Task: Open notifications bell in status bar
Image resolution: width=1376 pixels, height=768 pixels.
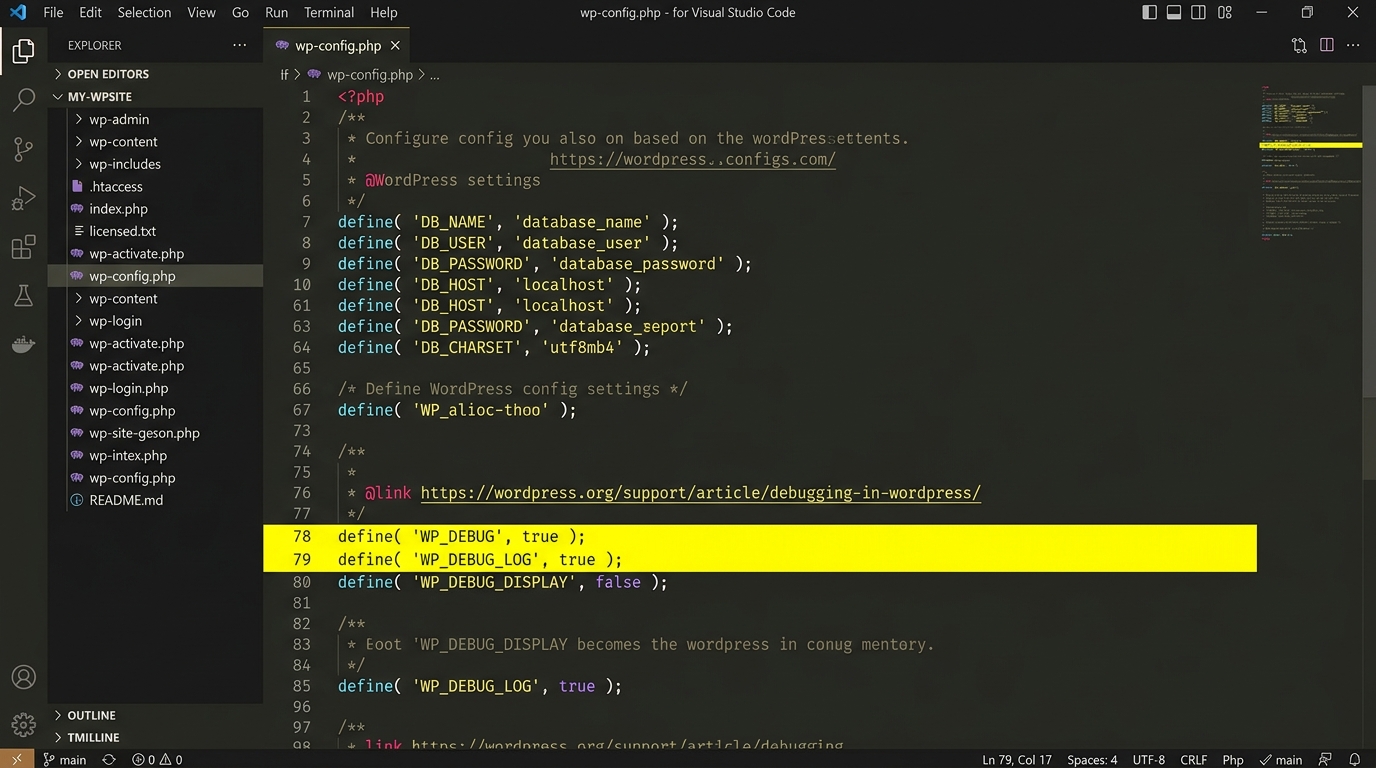Action: [x=1355, y=759]
